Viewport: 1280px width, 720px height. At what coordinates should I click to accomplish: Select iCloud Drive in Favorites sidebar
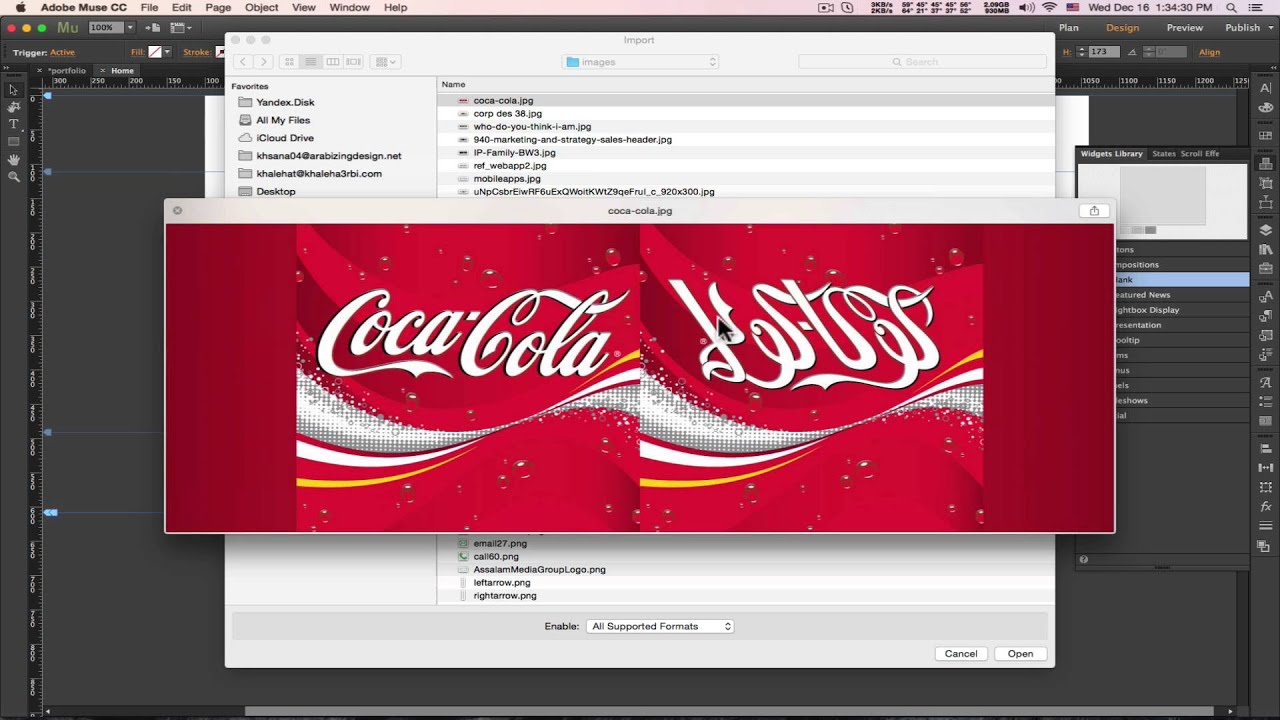click(285, 138)
